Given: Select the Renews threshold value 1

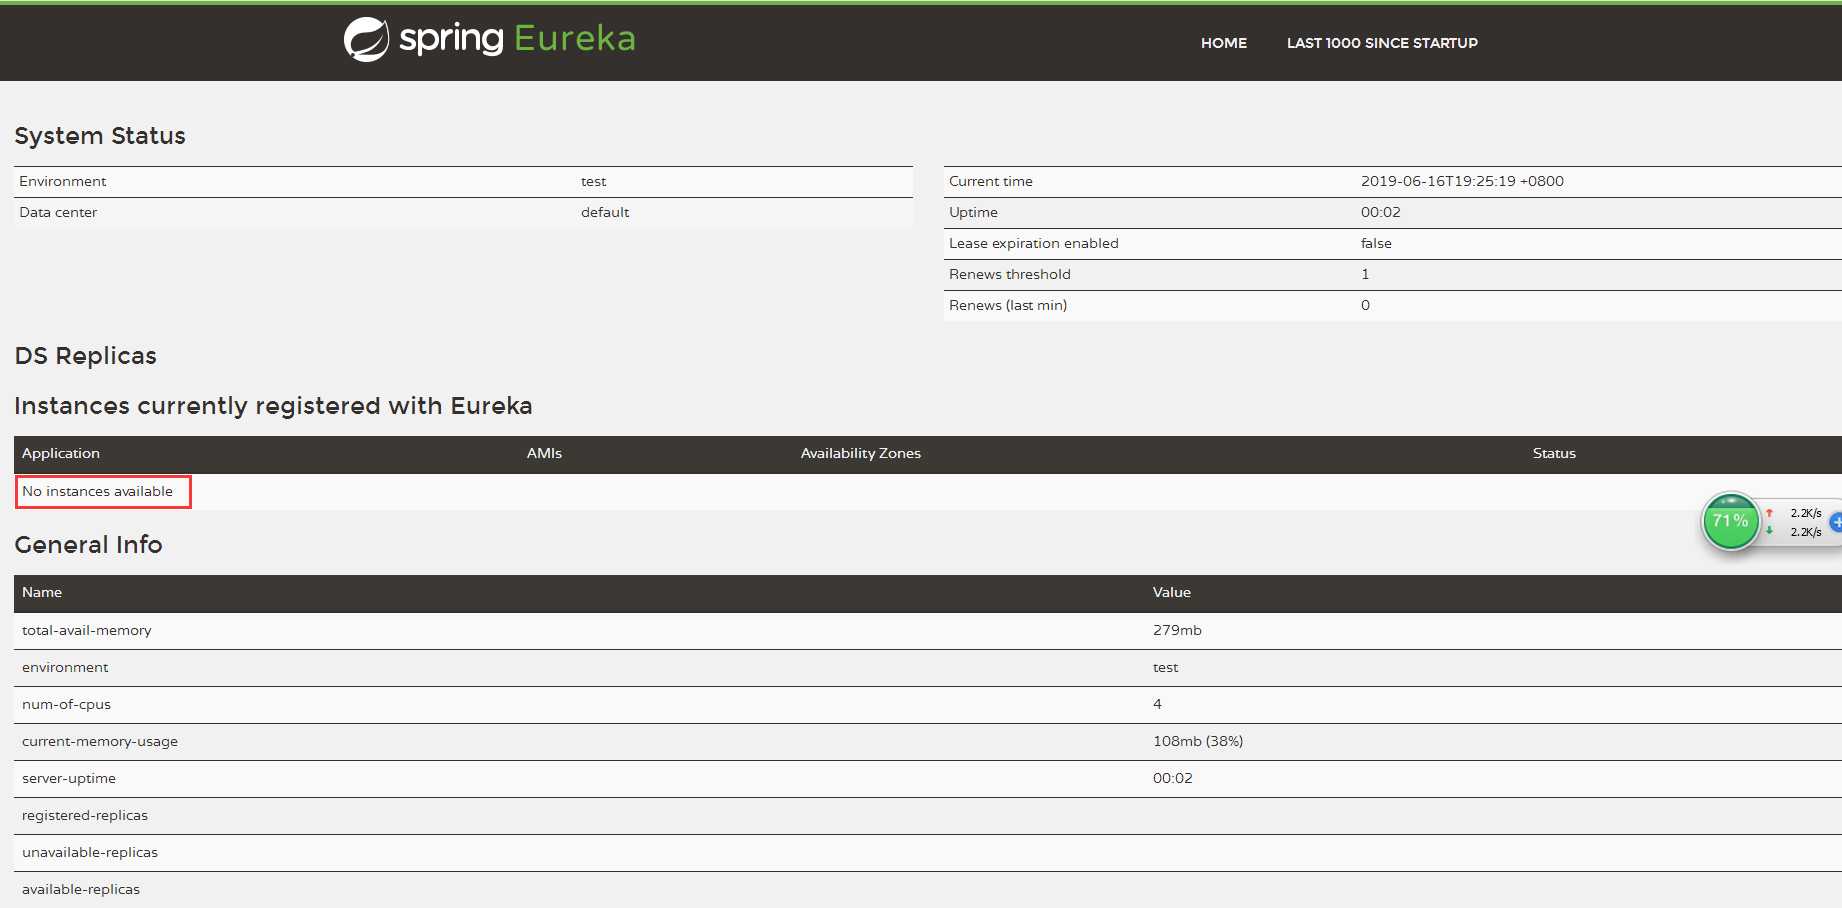Looking at the screenshot, I should tap(1365, 274).
